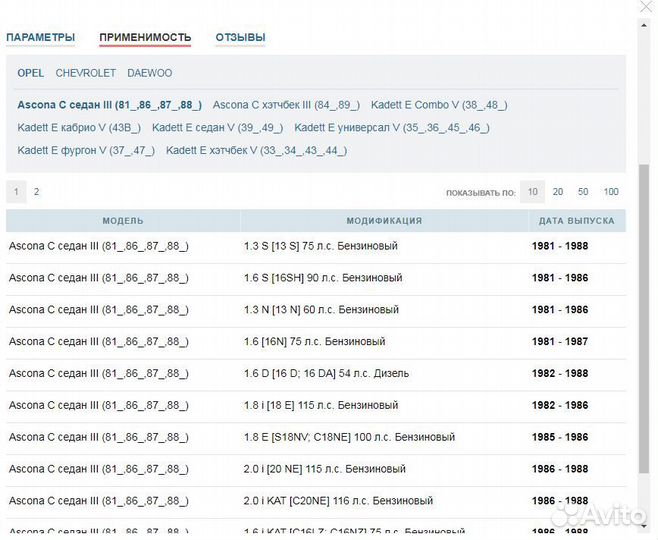Switch to the Отзывы tab
The image size is (658, 540).
tap(240, 38)
